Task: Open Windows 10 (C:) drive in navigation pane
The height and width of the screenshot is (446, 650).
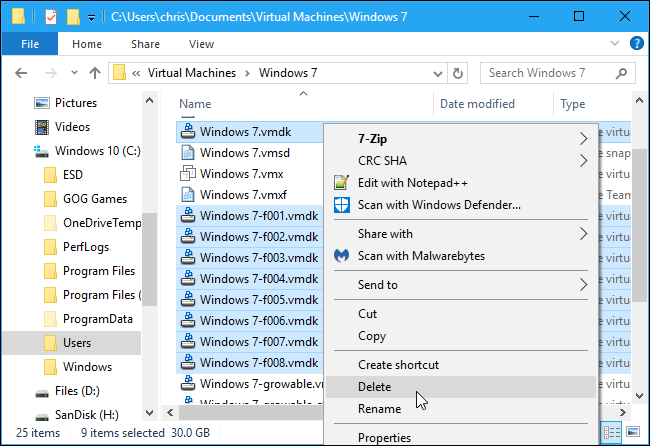Action: coord(87,151)
